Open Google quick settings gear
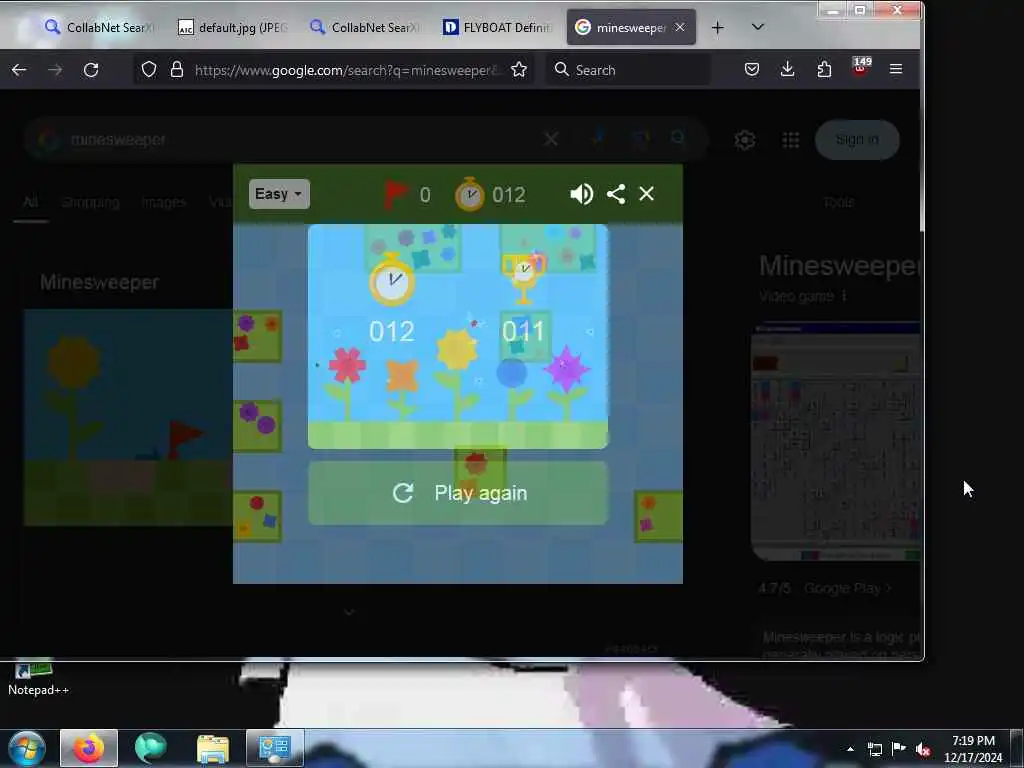 tap(745, 140)
